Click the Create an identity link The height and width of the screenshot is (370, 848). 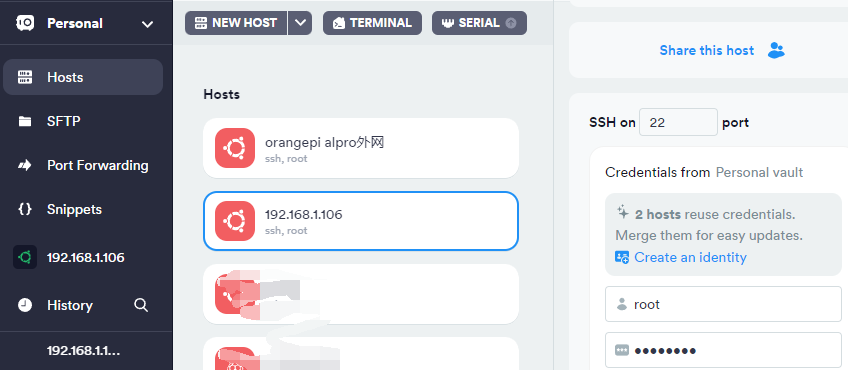tap(690, 257)
